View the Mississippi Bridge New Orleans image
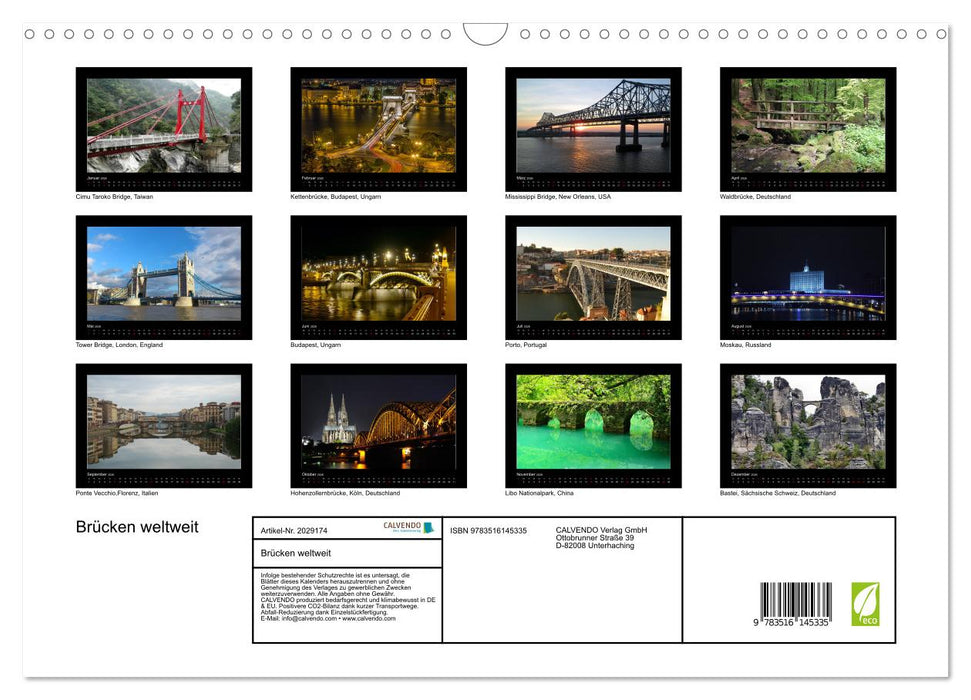 593,128
